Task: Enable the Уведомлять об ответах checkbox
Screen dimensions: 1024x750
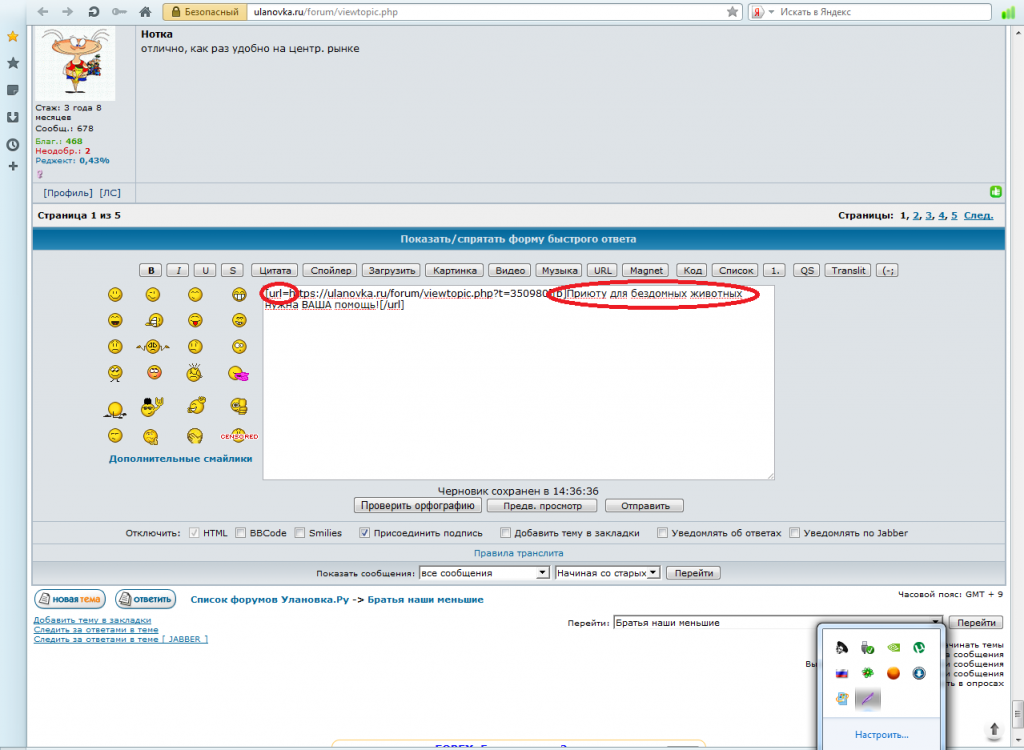Action: click(662, 532)
